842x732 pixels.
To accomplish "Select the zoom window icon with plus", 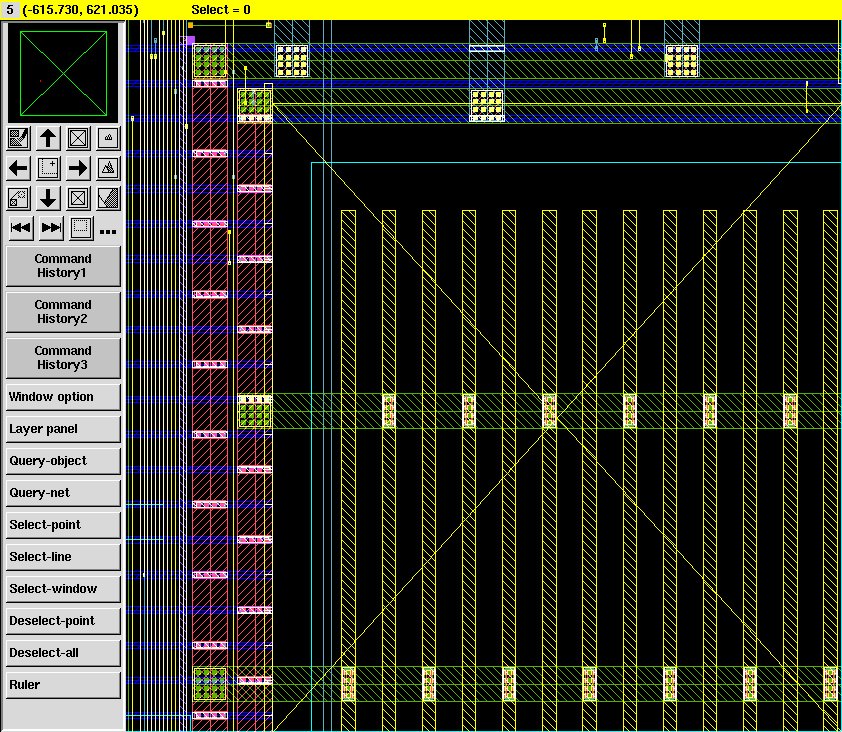I will 48,168.
